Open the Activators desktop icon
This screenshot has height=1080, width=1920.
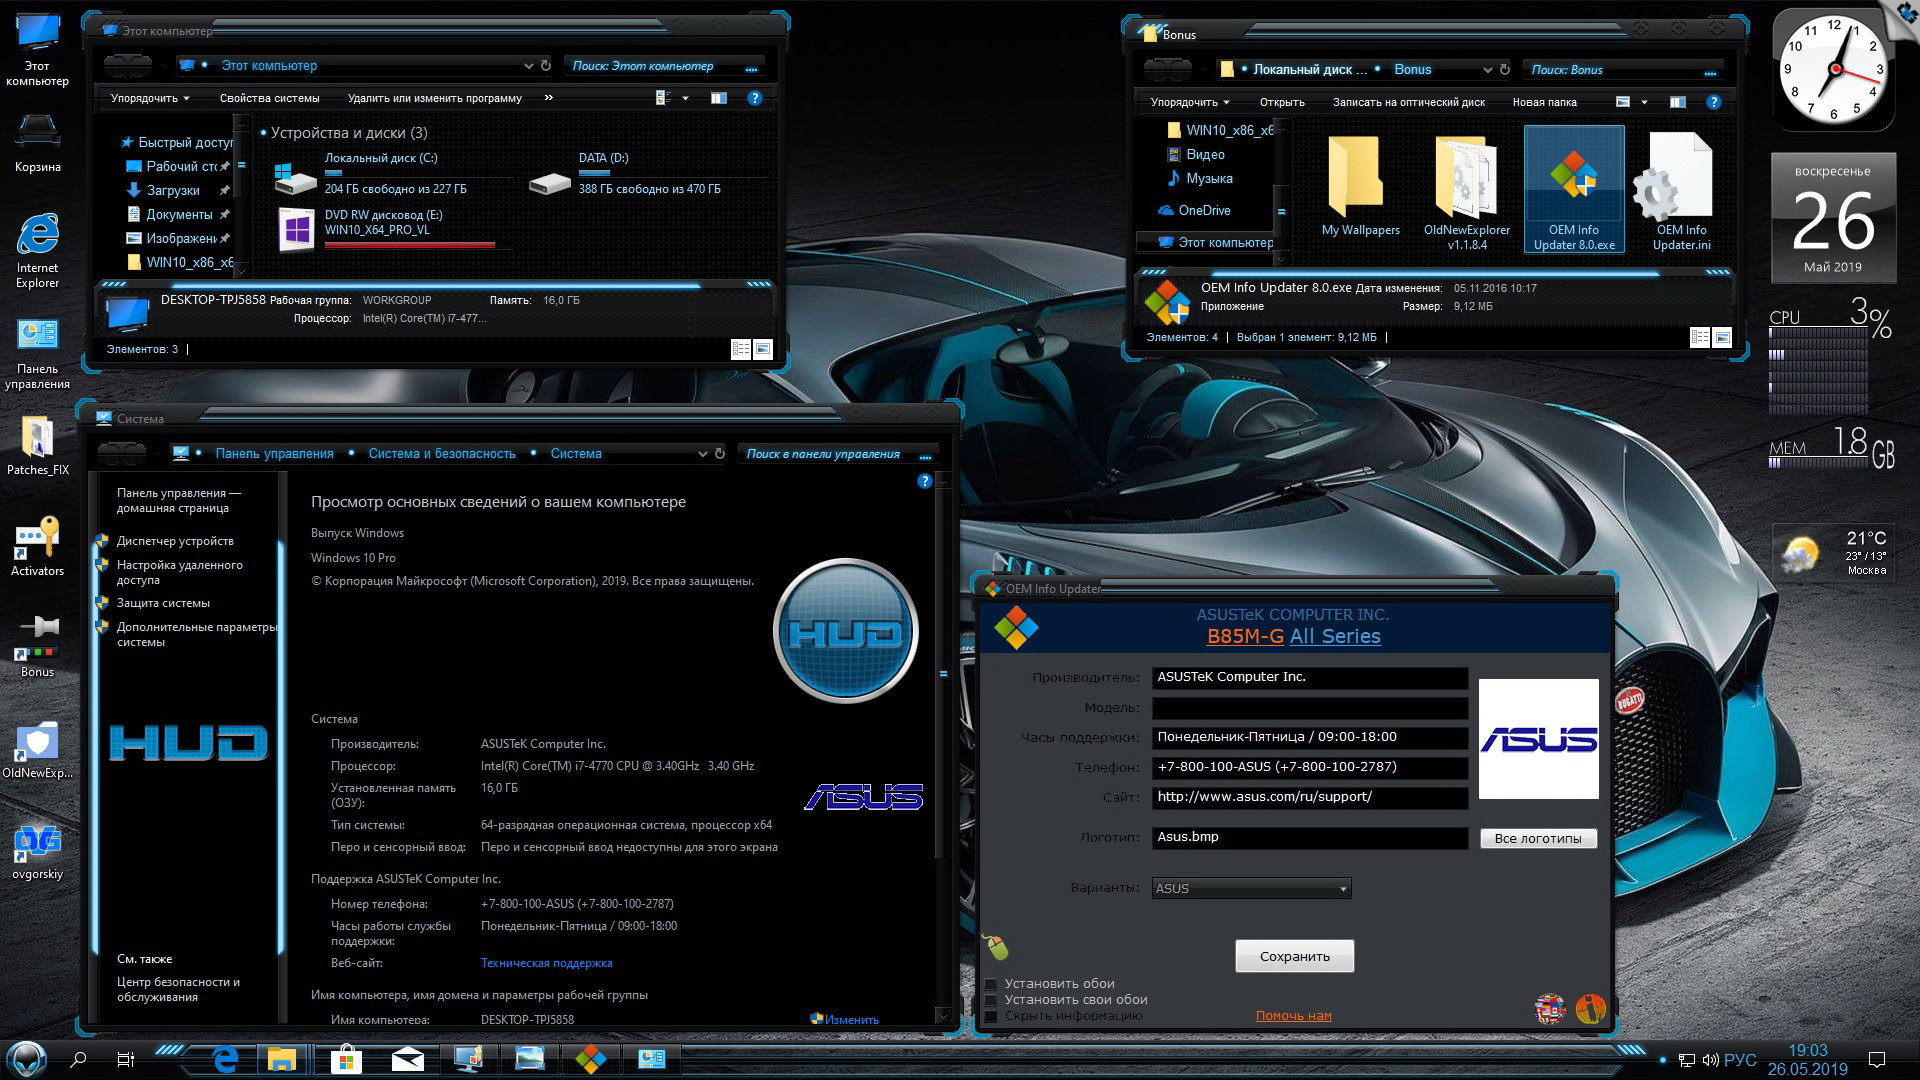pos(37,547)
